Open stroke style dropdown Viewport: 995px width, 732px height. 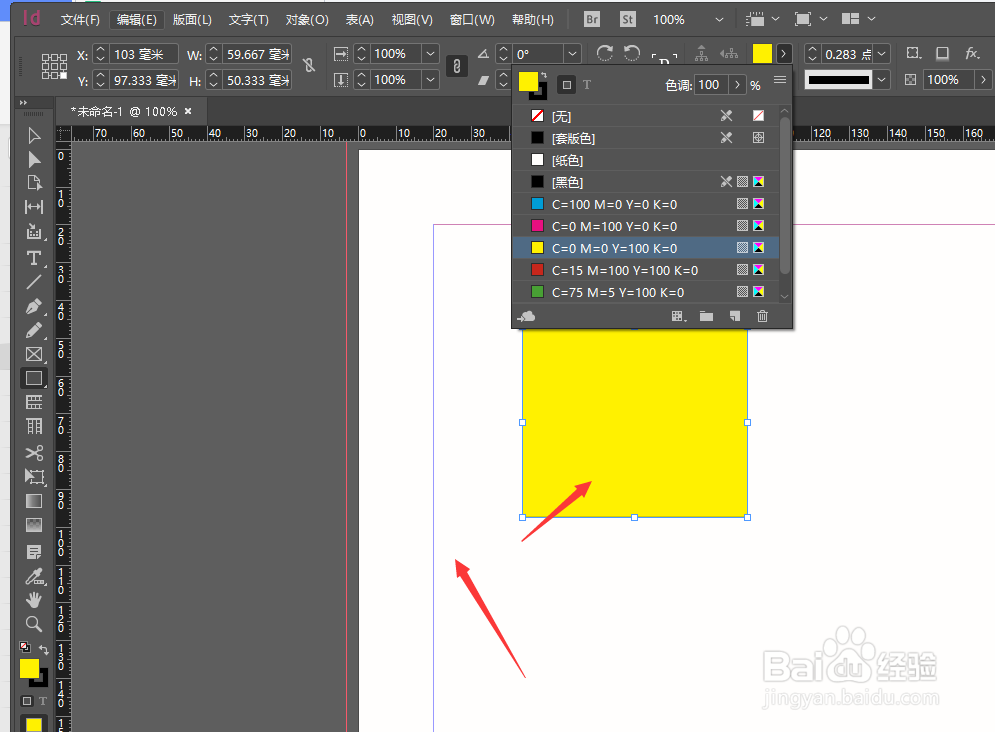coord(882,80)
